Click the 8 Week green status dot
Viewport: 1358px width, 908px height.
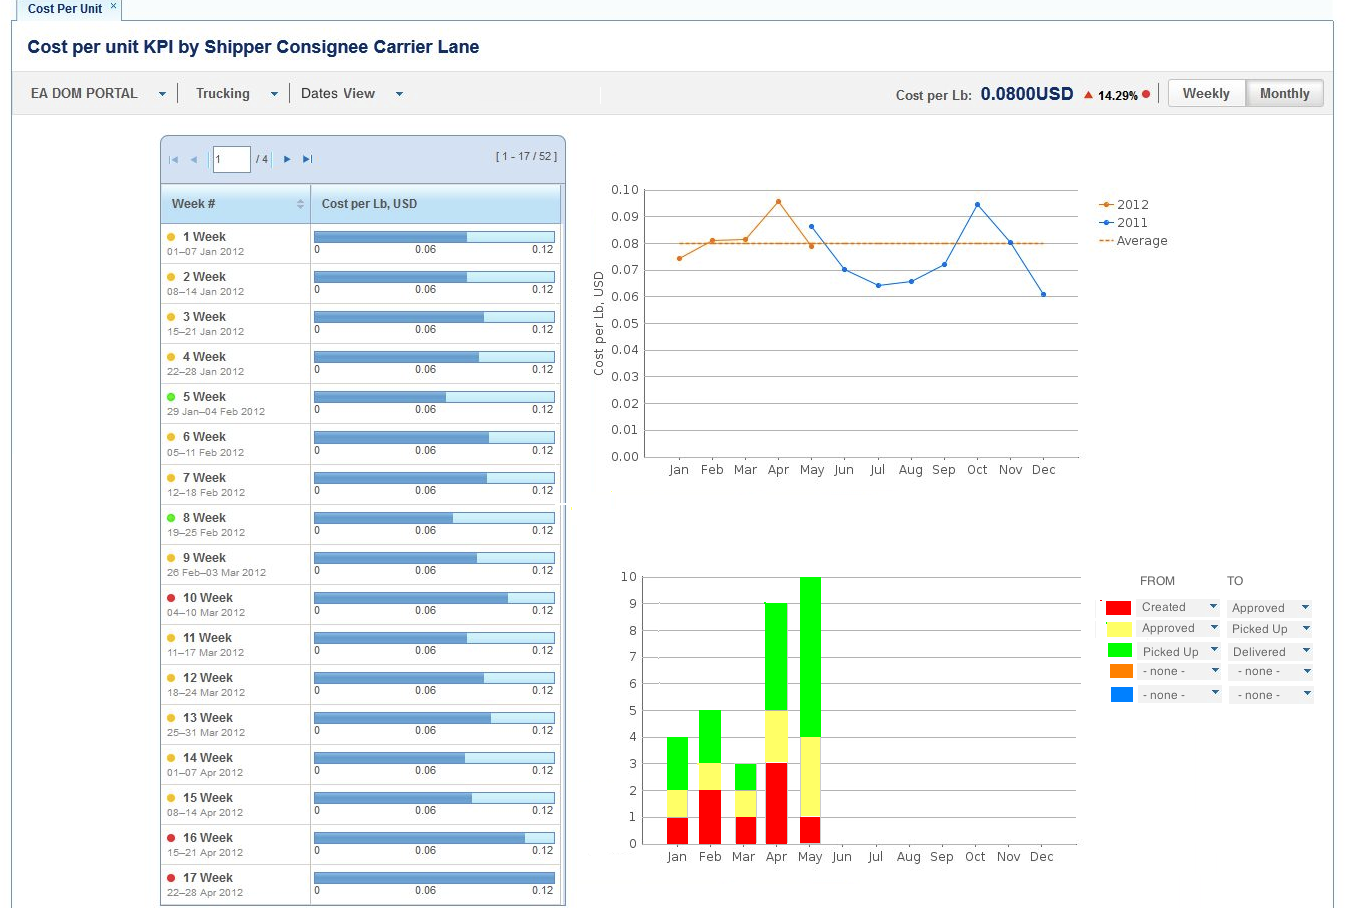(x=171, y=518)
